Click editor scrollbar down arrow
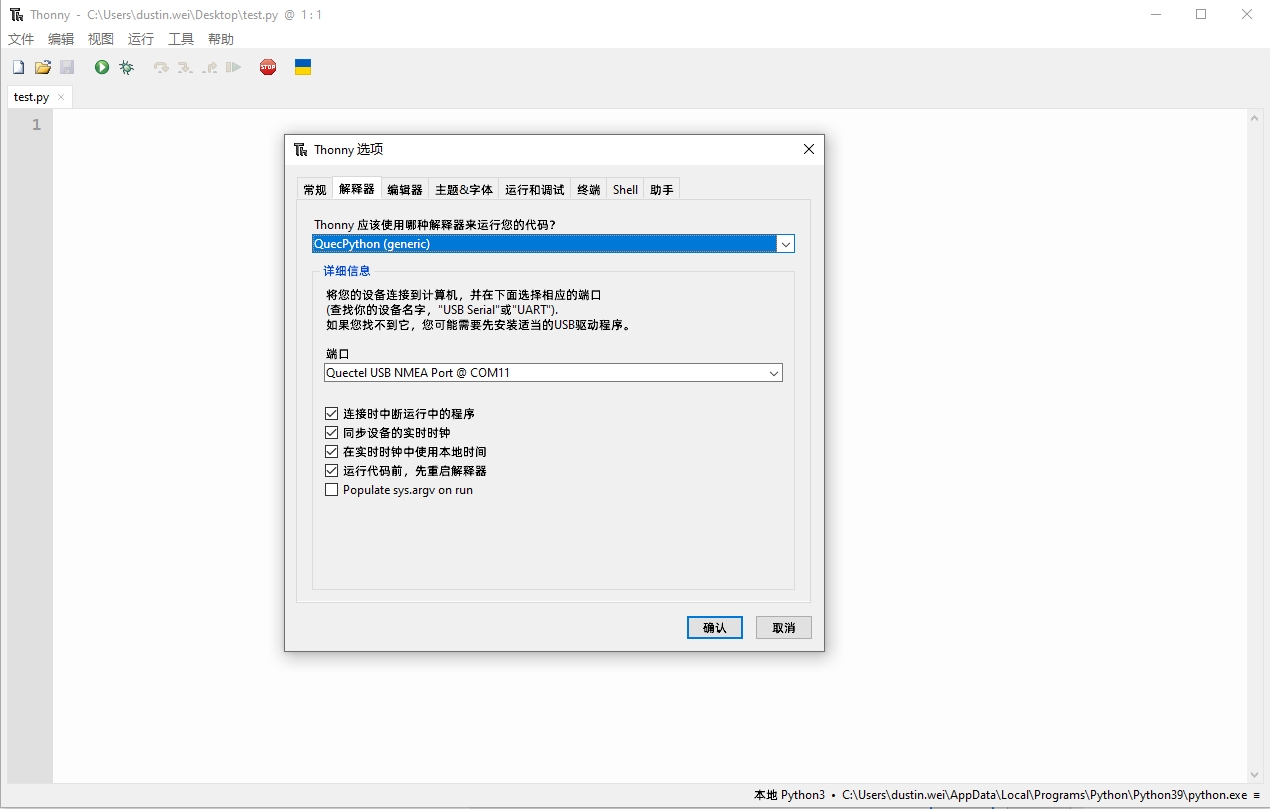 (1255, 775)
